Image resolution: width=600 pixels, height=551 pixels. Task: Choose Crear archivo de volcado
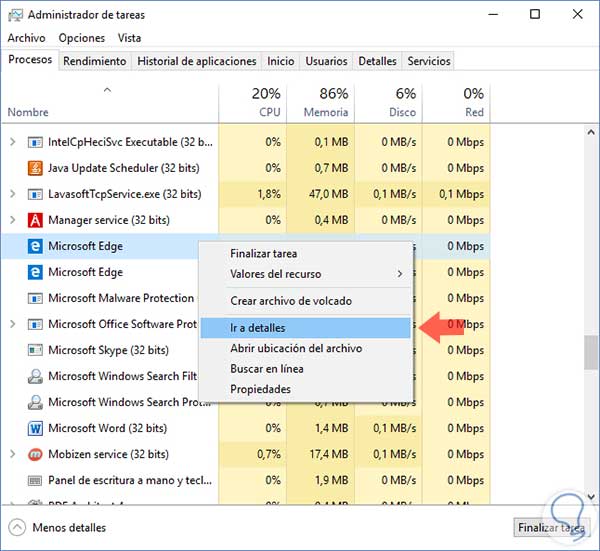tap(305, 301)
